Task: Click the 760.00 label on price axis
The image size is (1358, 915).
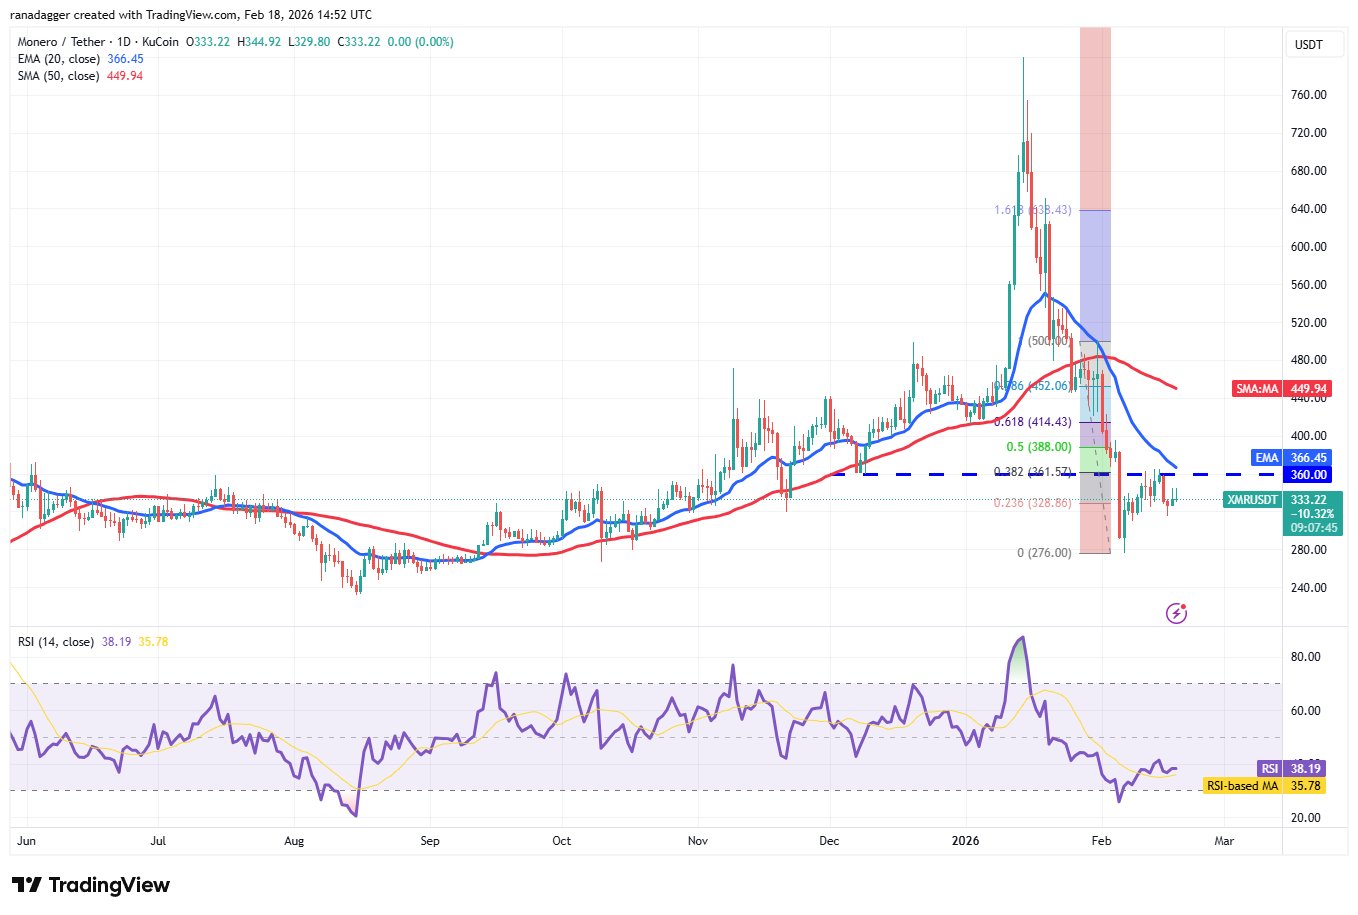Action: (1308, 95)
